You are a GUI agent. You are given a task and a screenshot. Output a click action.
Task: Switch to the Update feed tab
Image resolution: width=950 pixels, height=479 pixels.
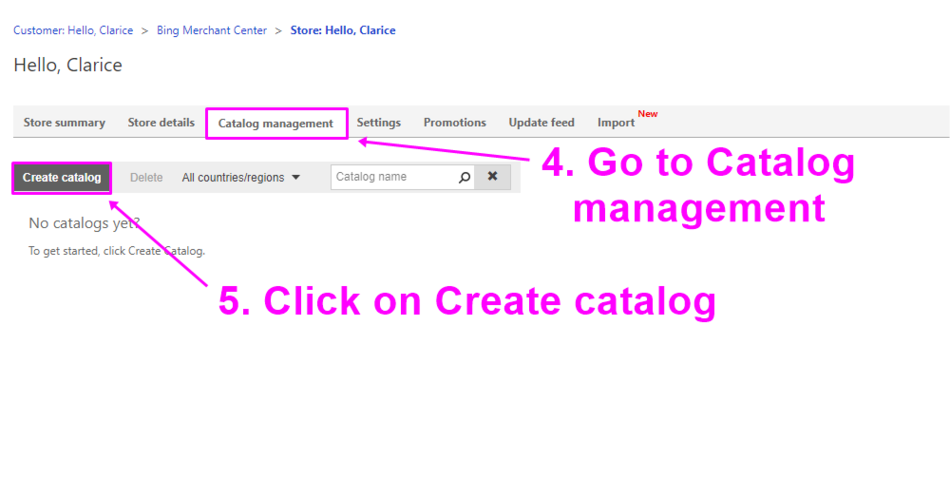point(541,123)
